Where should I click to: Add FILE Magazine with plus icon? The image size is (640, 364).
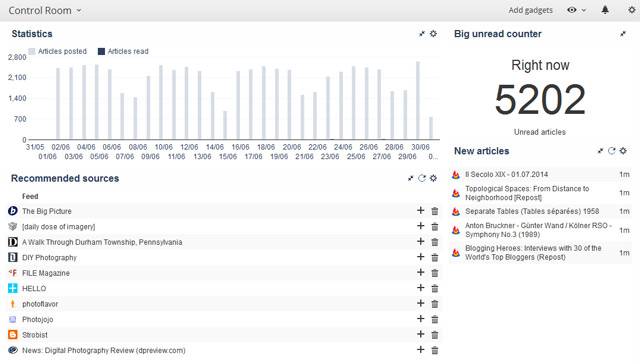pos(420,273)
